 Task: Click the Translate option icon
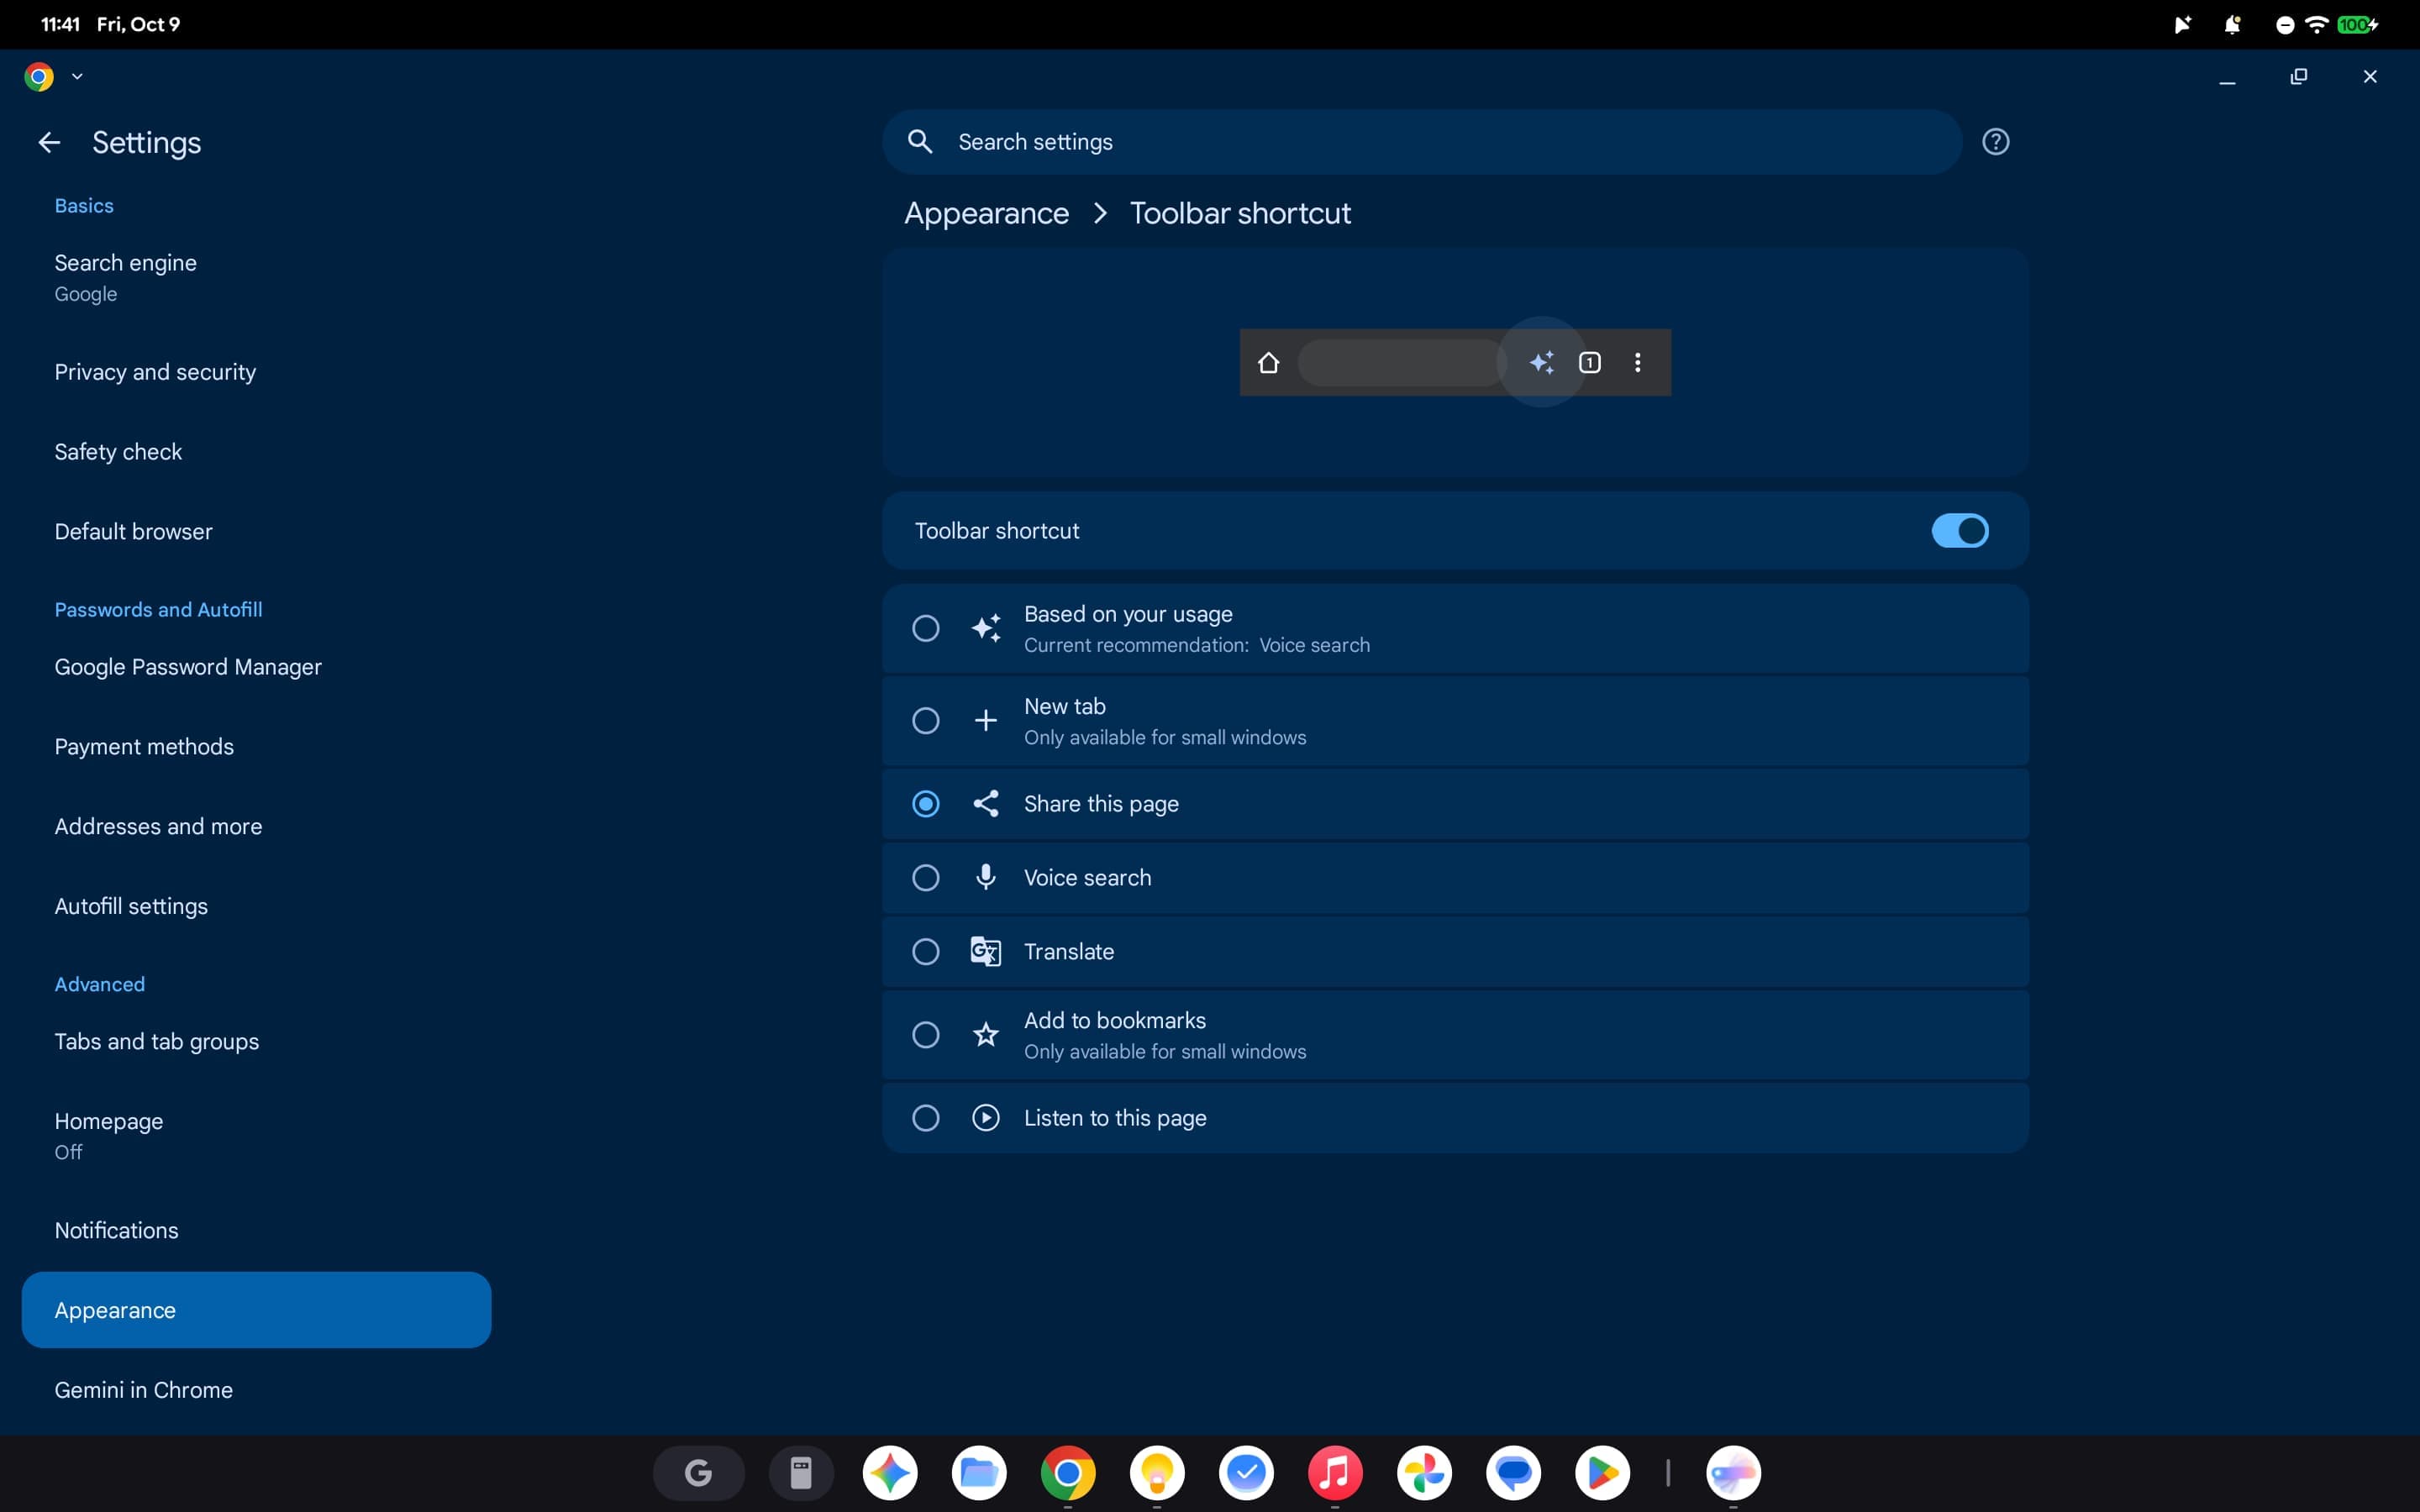(x=986, y=951)
